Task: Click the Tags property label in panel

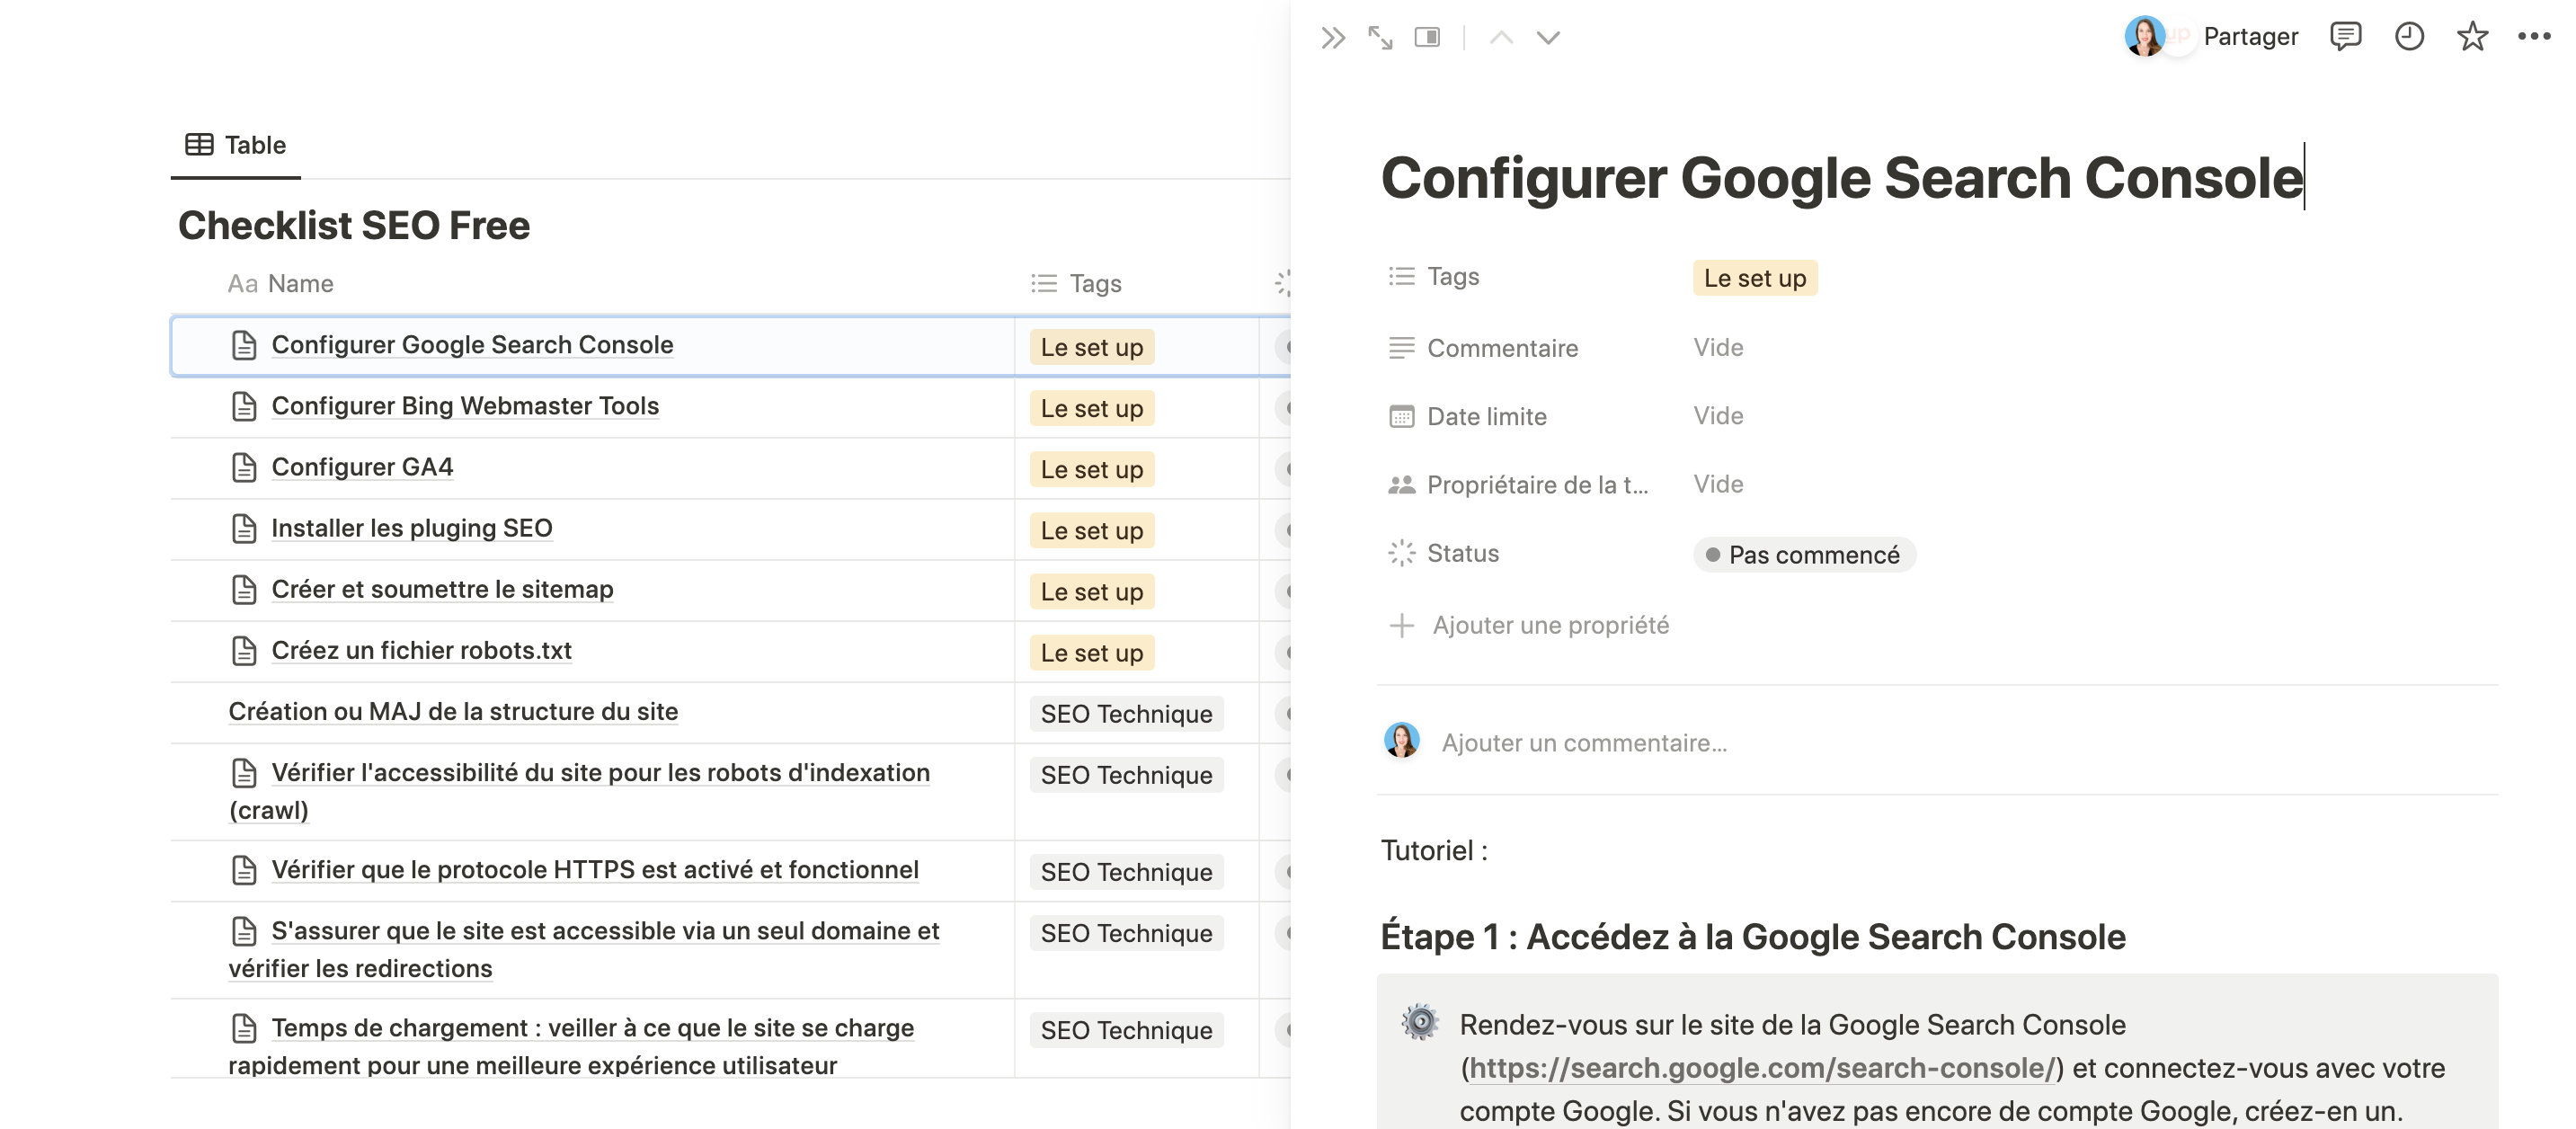Action: point(1434,277)
